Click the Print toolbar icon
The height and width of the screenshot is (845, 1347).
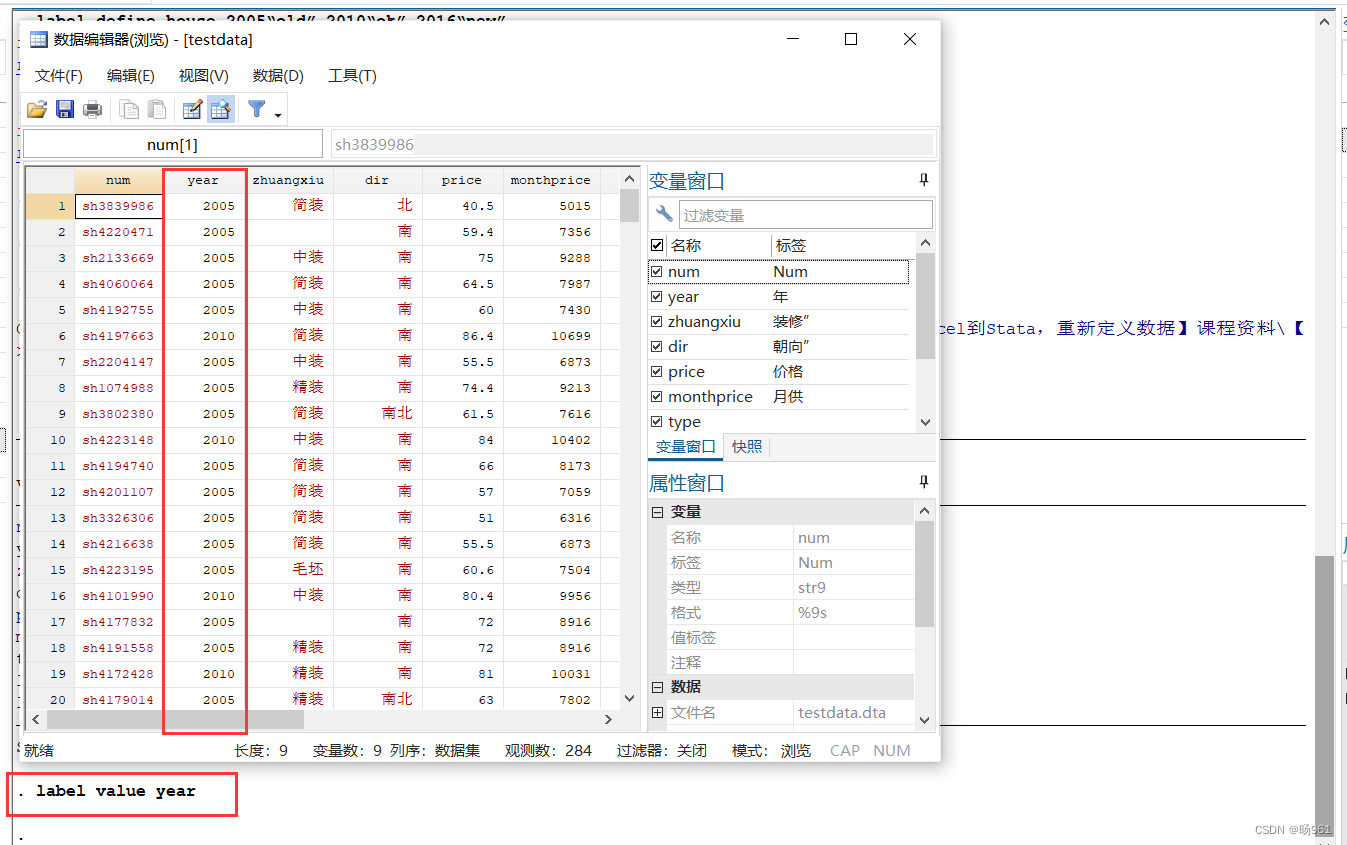coord(92,109)
